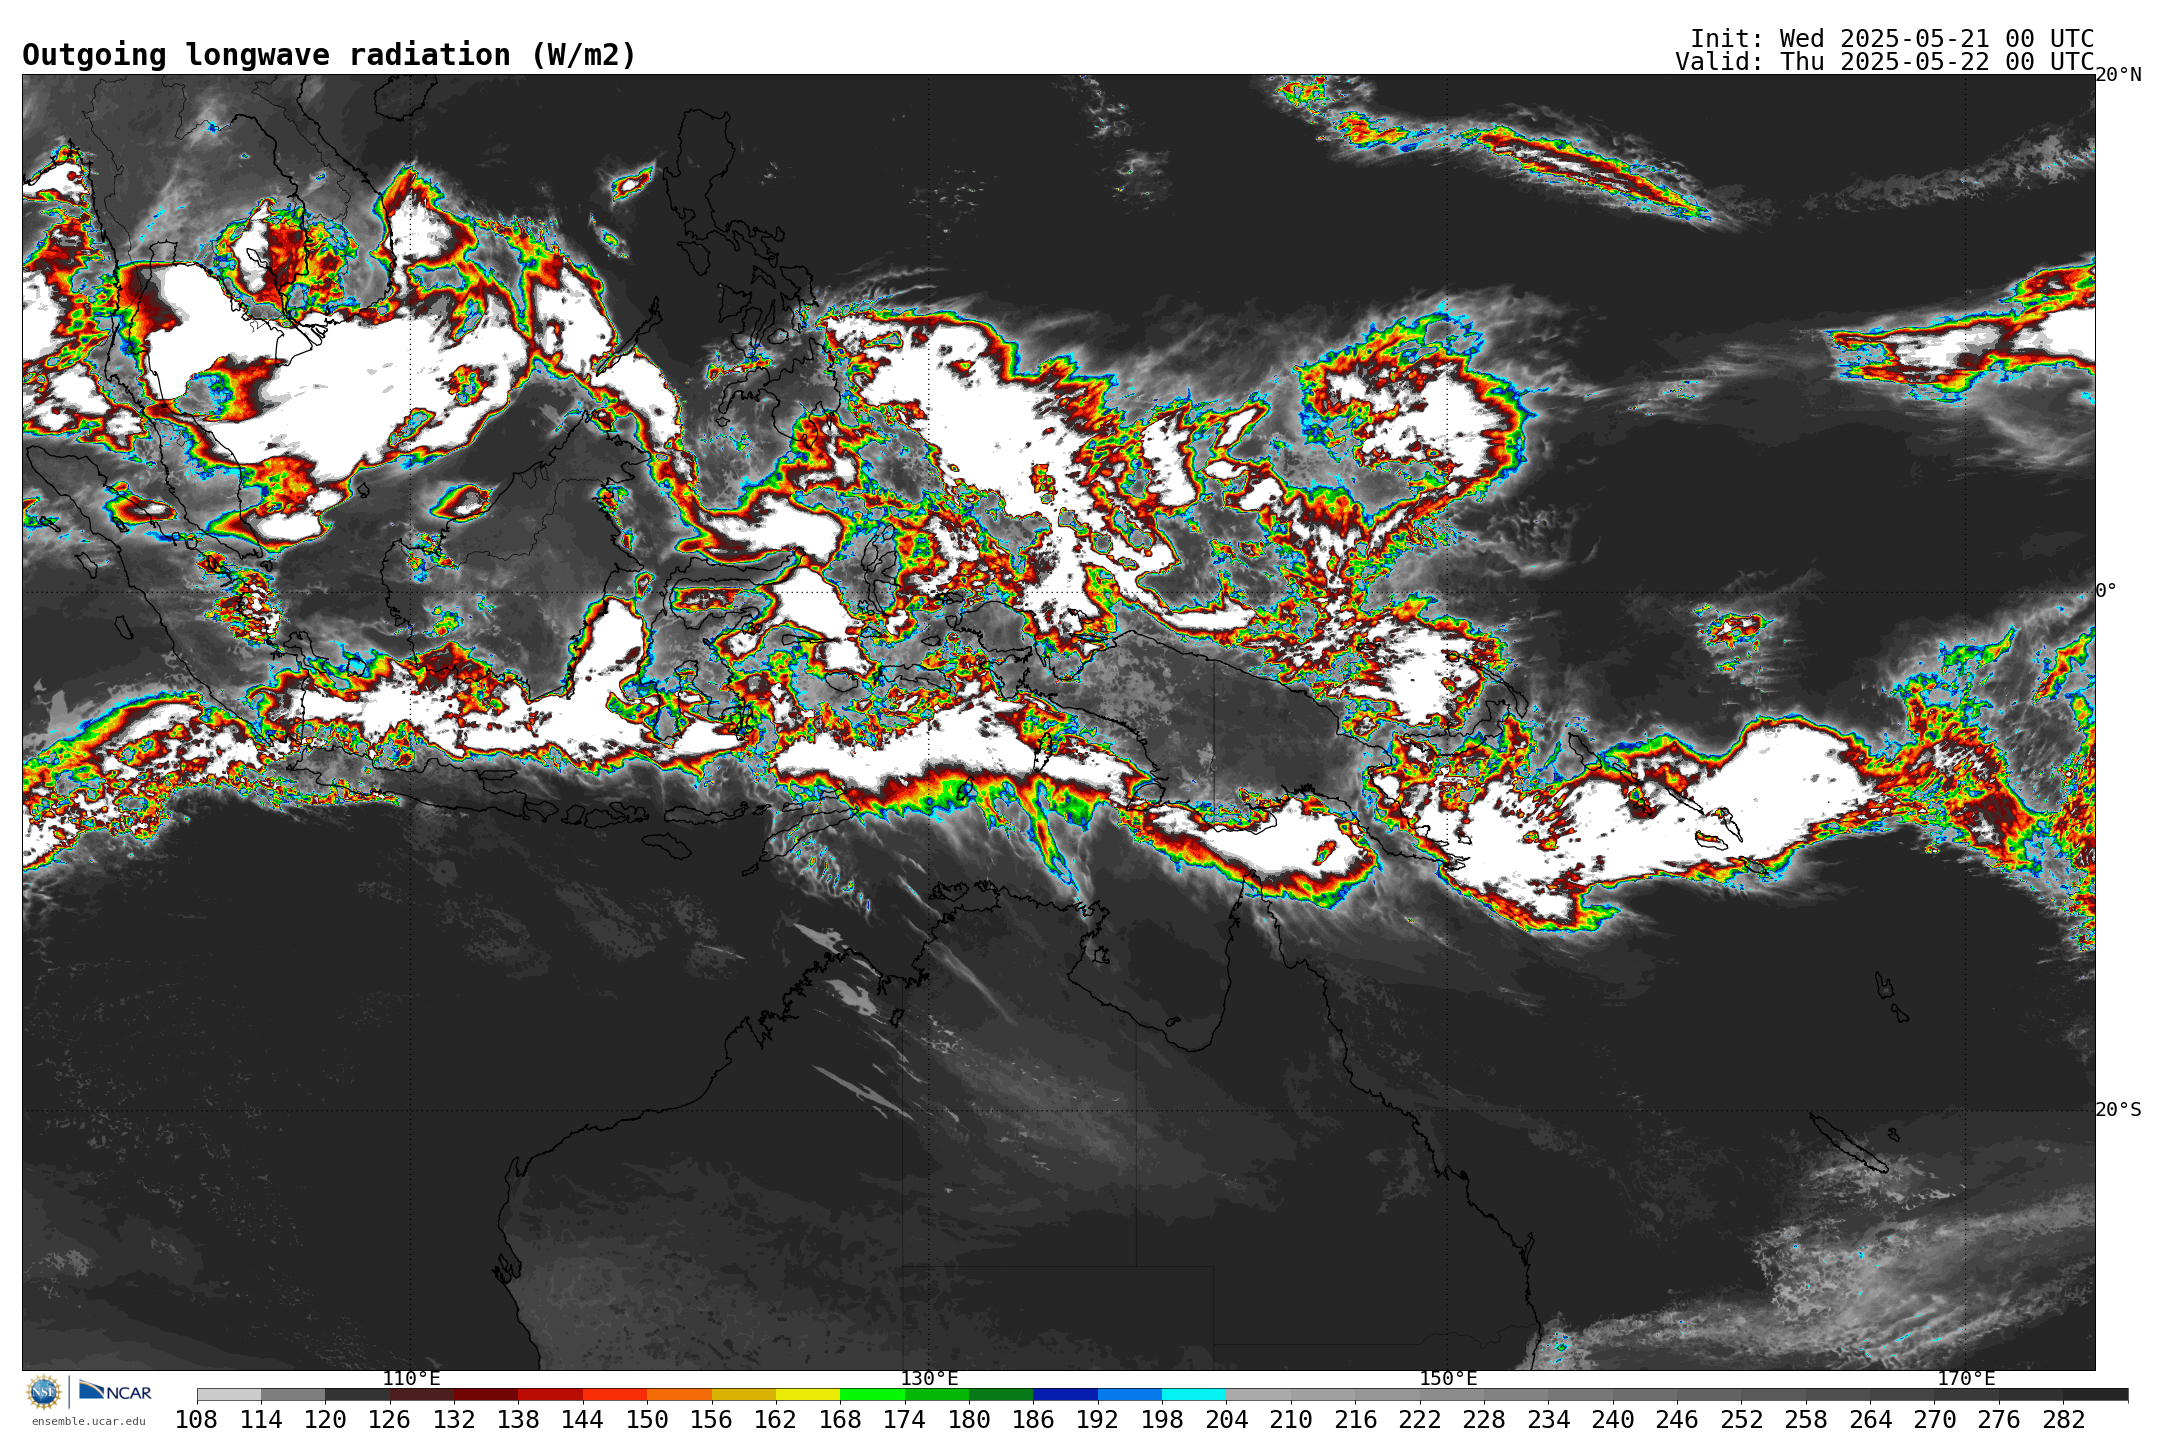Image resolution: width=2160 pixels, height=1433 pixels.
Task: Click the 20°N latitude label
Action: [2118, 75]
